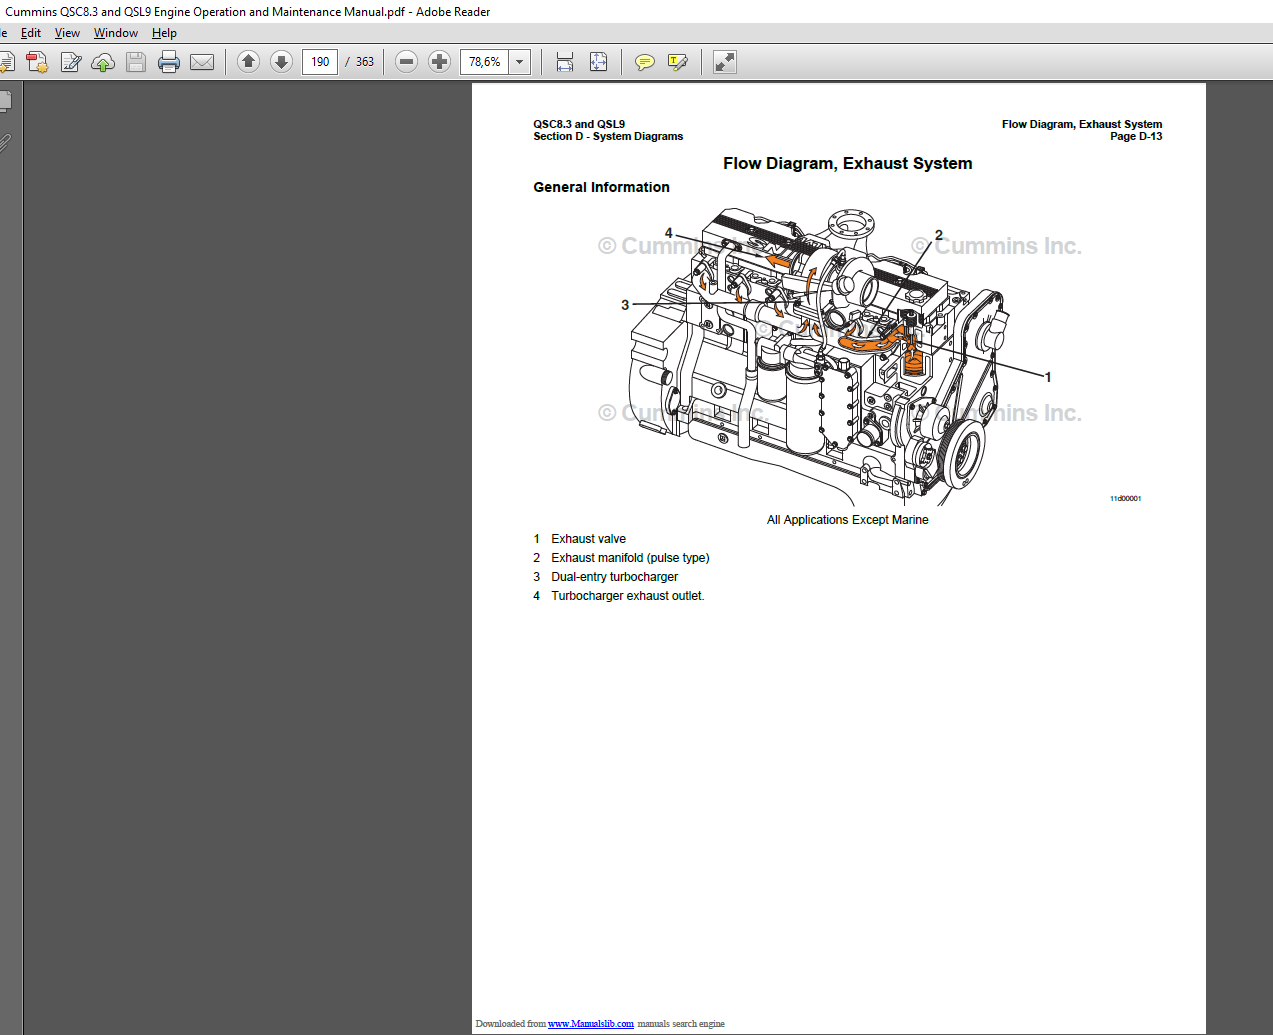
Task: Click the page number input field
Action: 320,61
